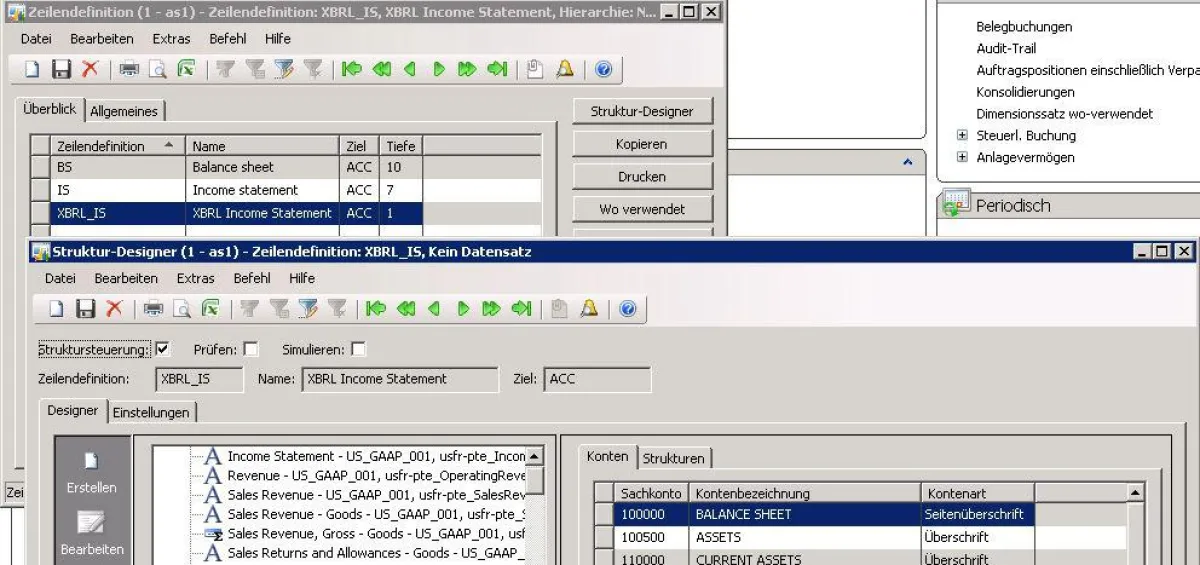Collapse the panel using blue chevron arrow
Image resolution: width=1200 pixels, height=565 pixels.
point(908,161)
